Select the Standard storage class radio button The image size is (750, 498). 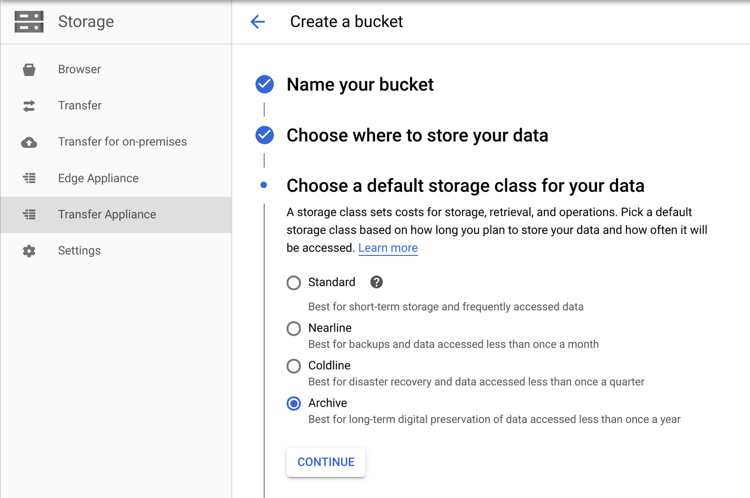click(x=294, y=283)
